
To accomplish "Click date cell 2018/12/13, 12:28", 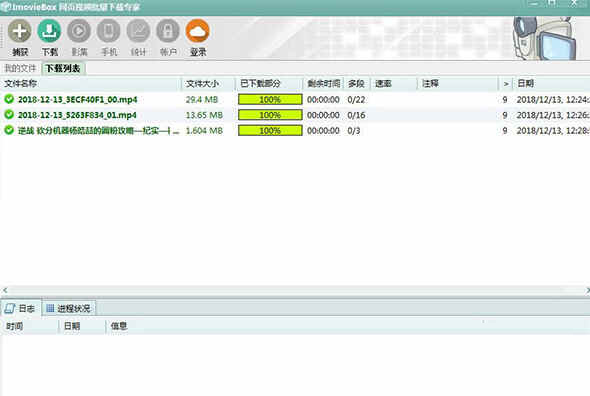I will (x=553, y=131).
